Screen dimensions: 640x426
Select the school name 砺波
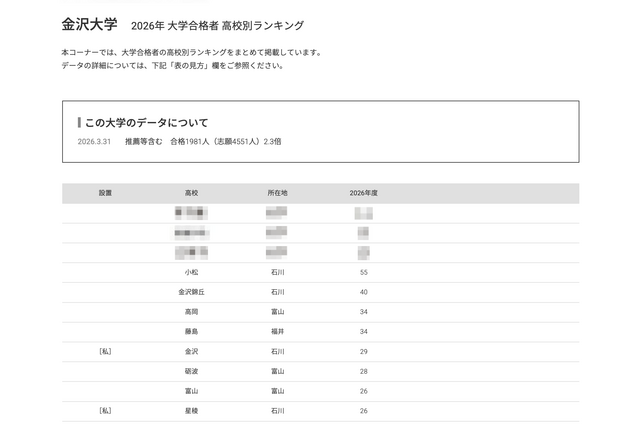[x=191, y=371]
